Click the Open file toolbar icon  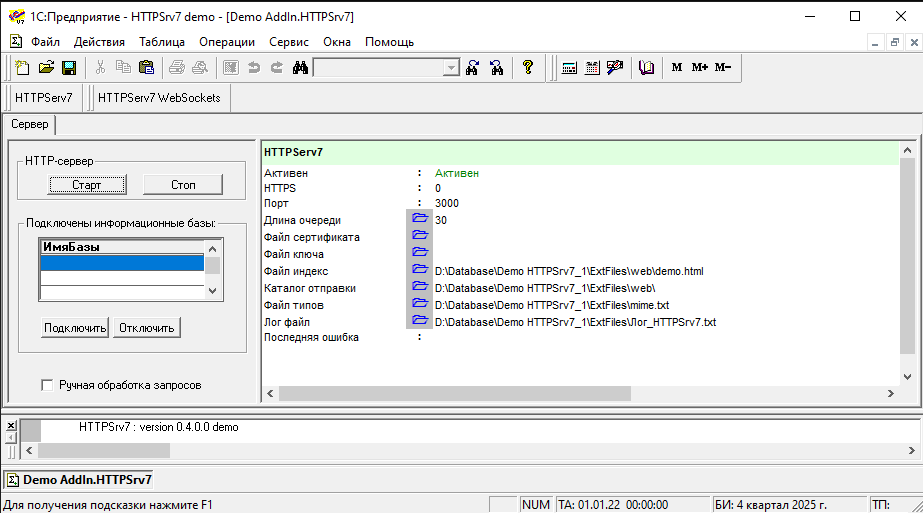click(46, 67)
